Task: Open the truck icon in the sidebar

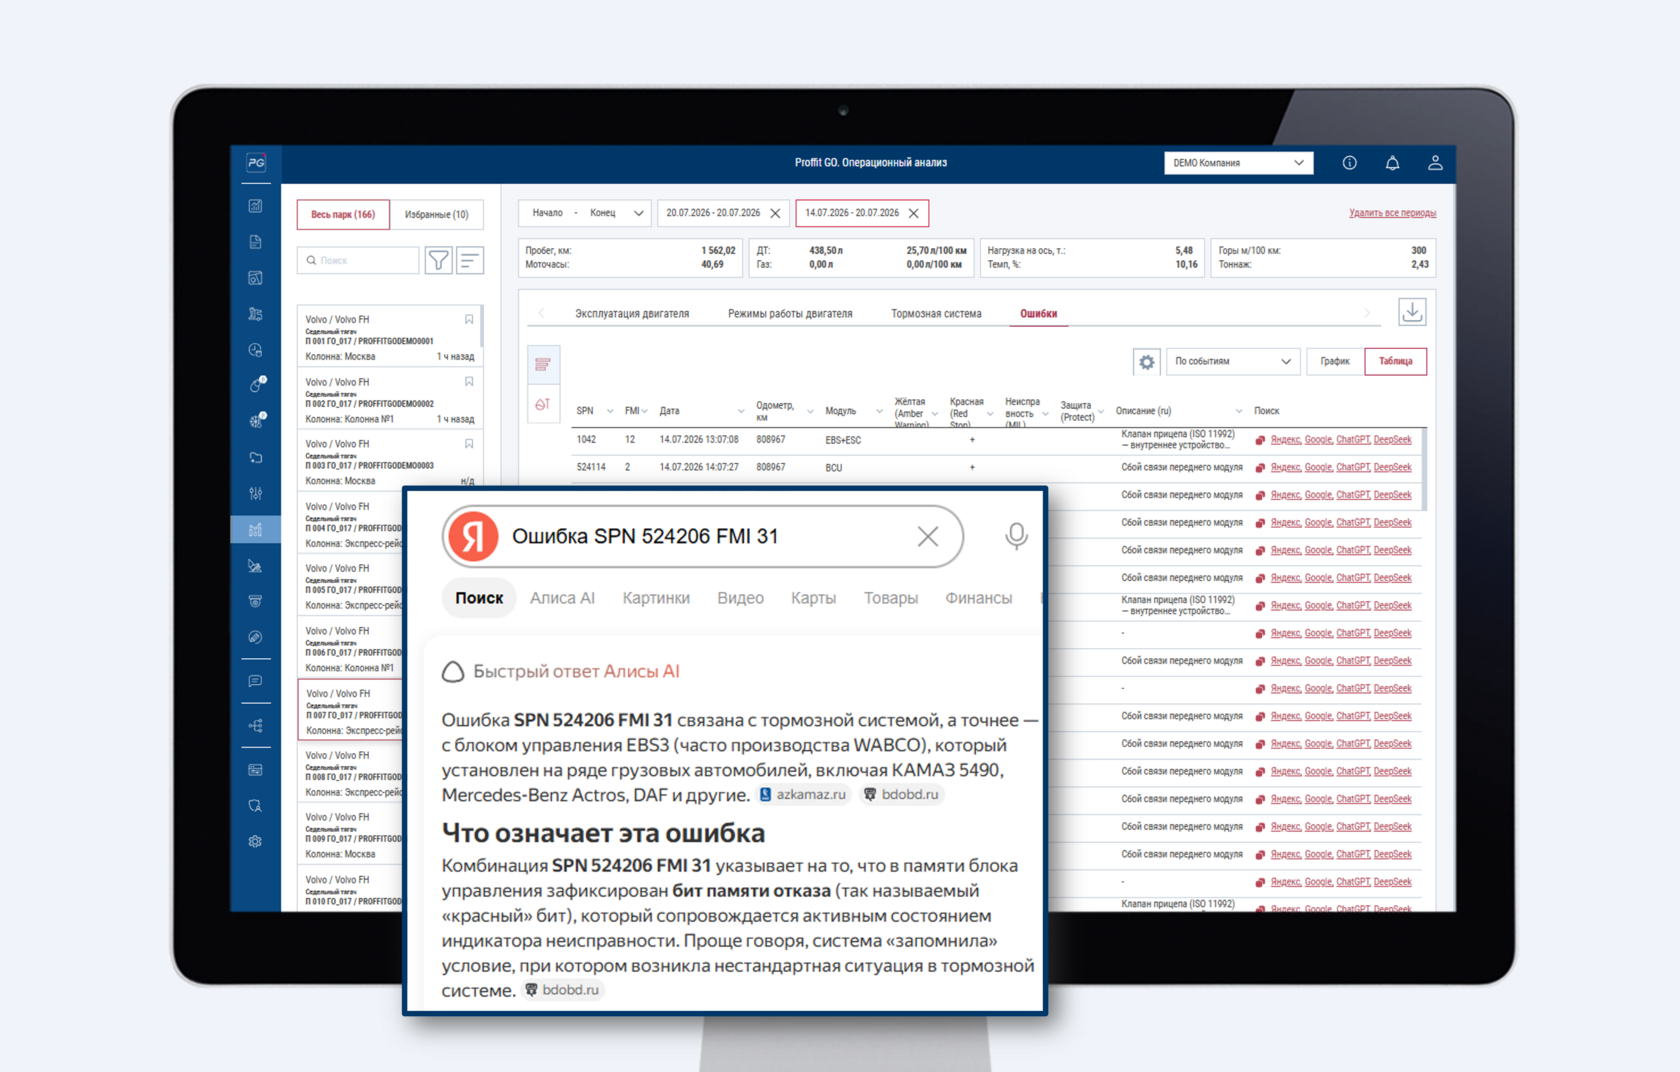Action: (x=256, y=314)
